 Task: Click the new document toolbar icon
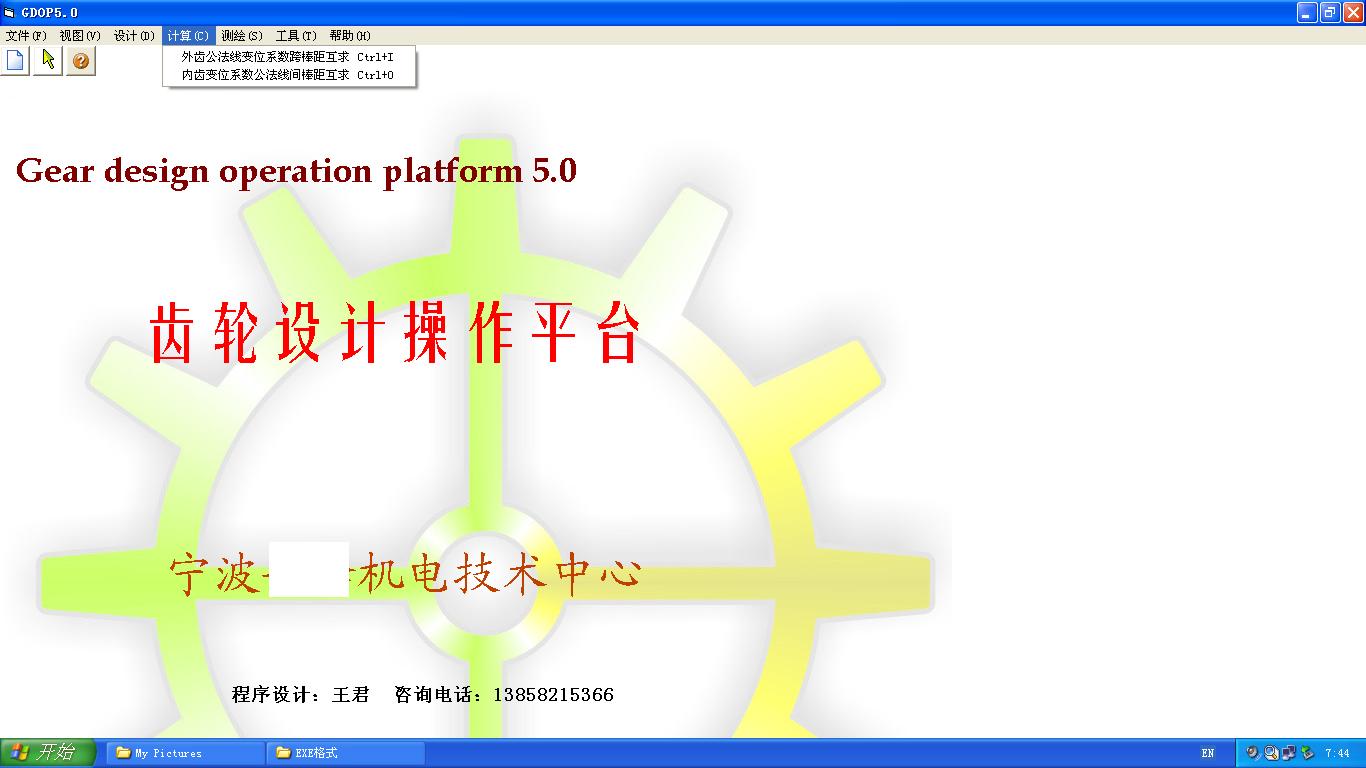(16, 60)
